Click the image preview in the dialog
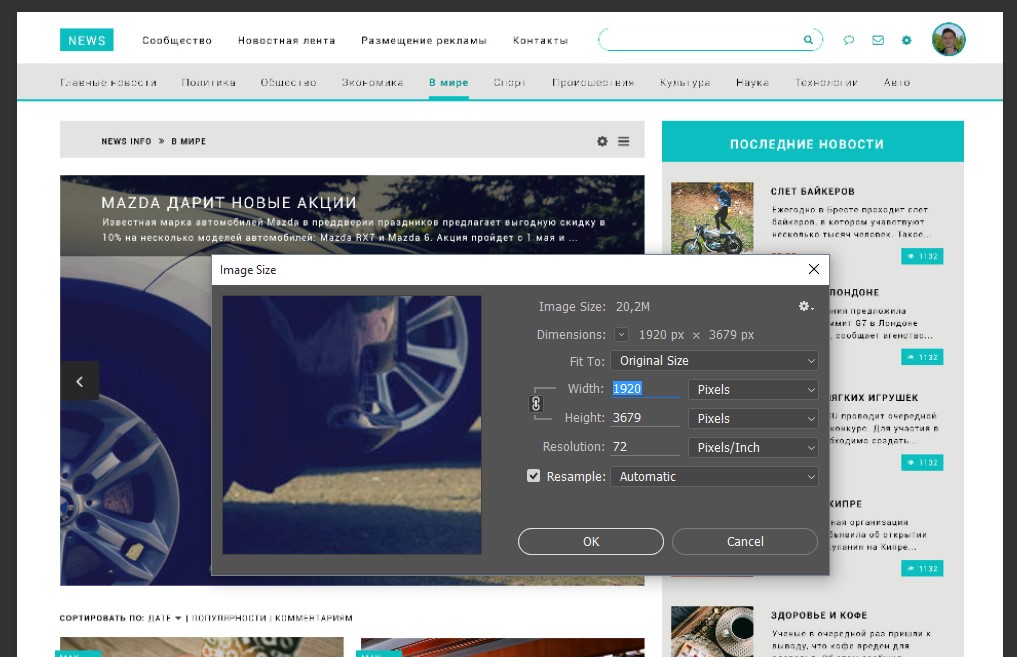This screenshot has height=657, width=1017. click(352, 425)
